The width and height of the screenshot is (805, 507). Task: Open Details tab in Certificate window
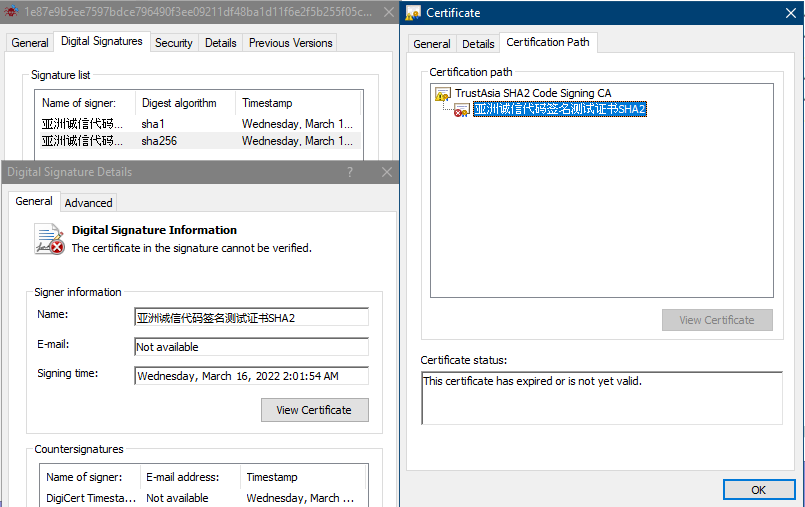[478, 44]
